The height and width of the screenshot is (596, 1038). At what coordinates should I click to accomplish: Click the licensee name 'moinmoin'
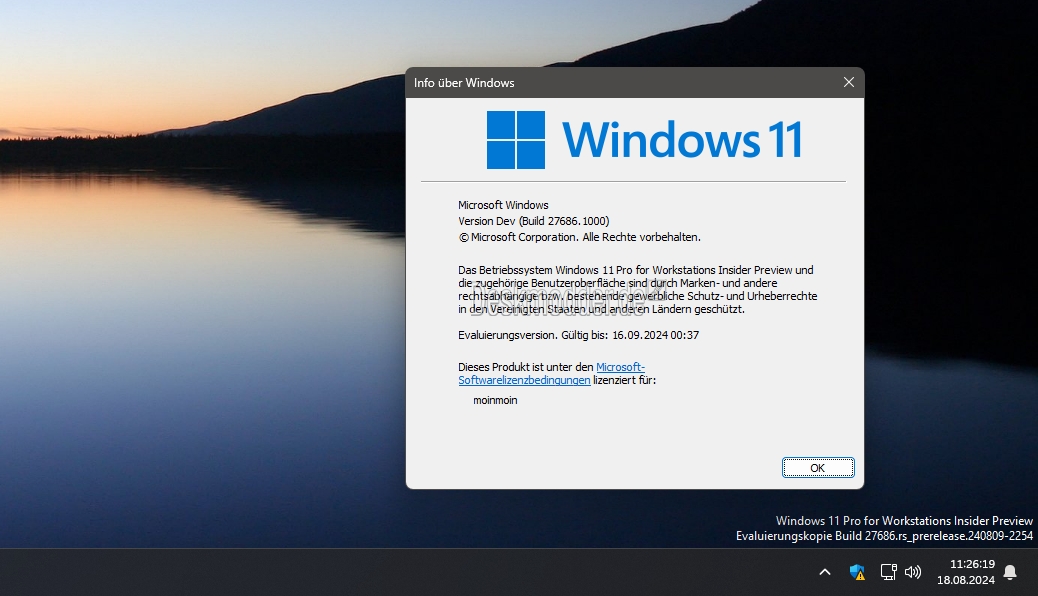click(495, 400)
